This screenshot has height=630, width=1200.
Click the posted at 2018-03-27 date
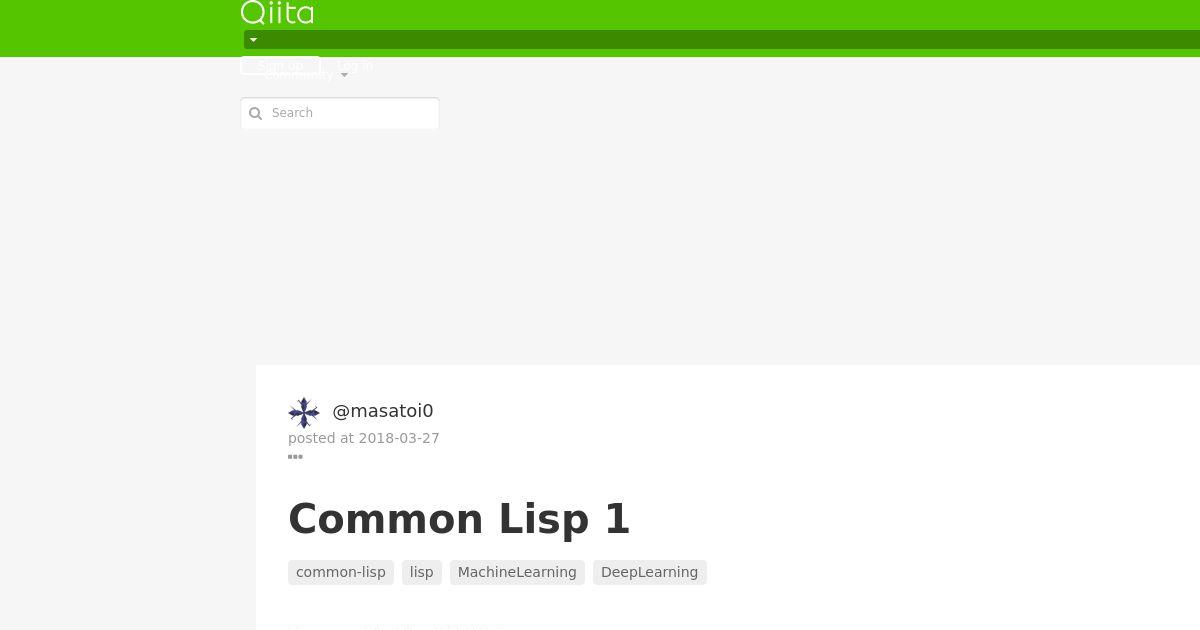[364, 438]
